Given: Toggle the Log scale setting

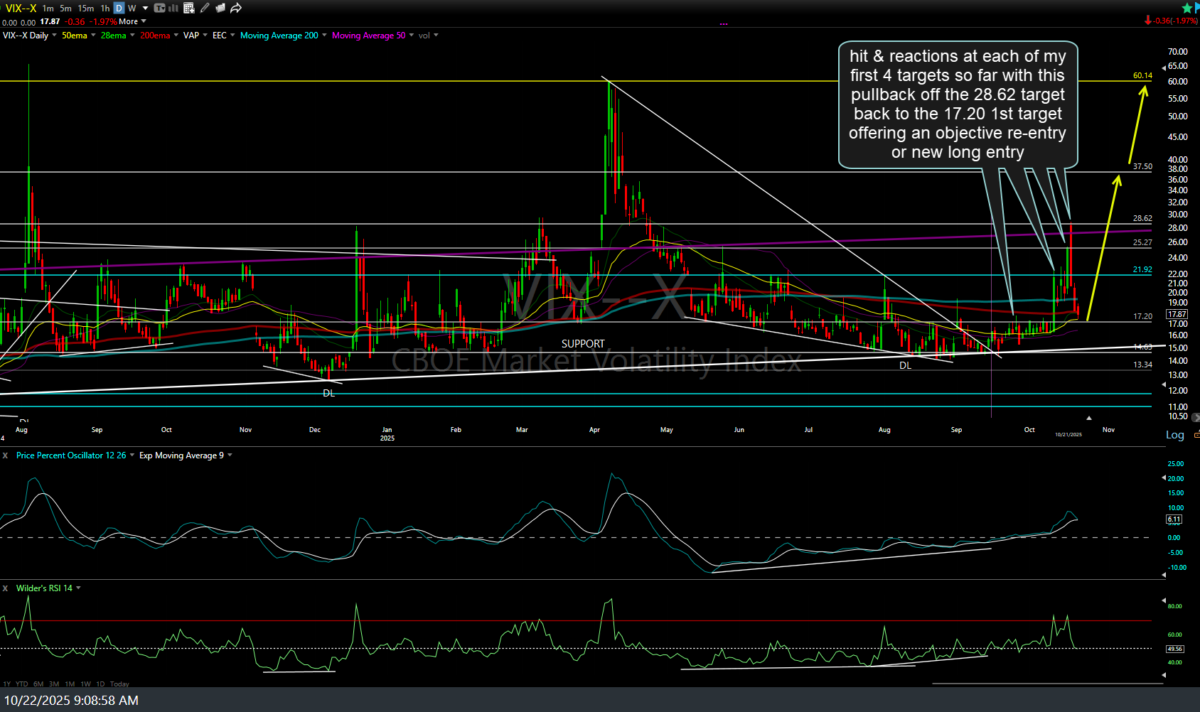Looking at the screenshot, I should pyautogui.click(x=1172, y=435).
